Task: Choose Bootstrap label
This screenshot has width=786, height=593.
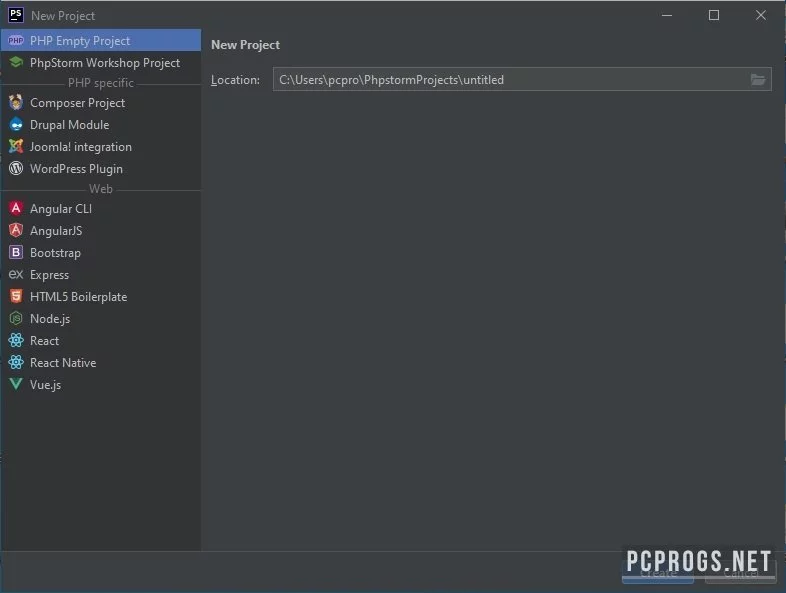Action: click(55, 253)
